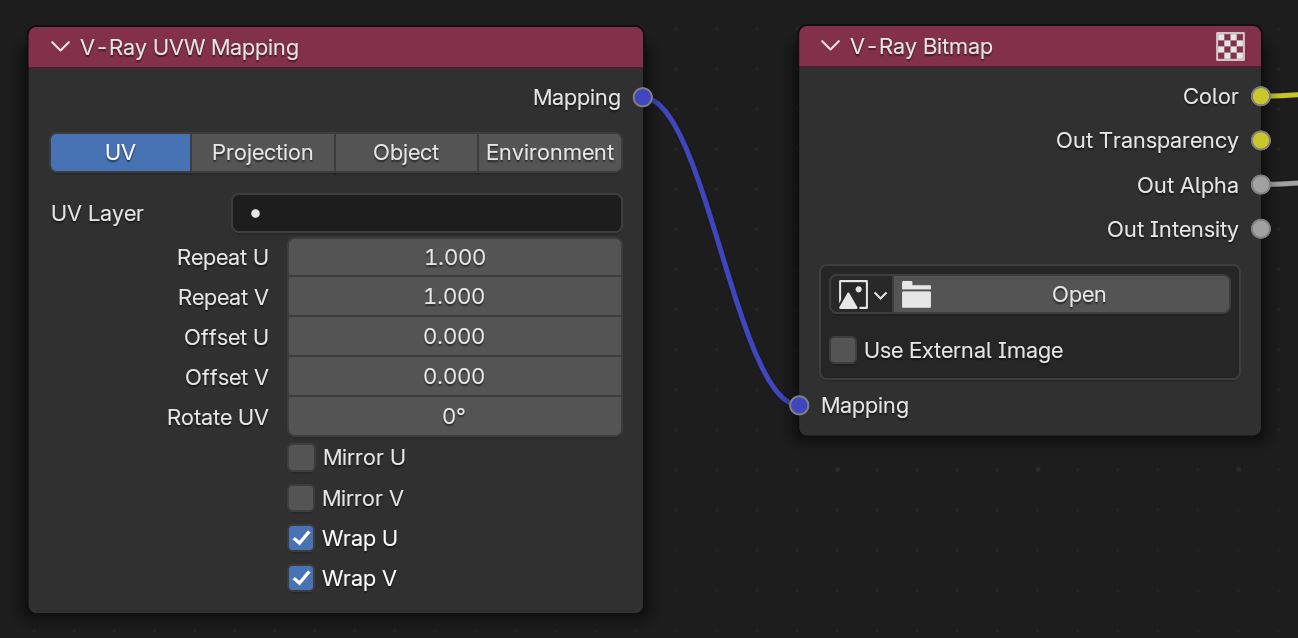The height and width of the screenshot is (638, 1298).
Task: Click the Out Alpha output socket
Action: click(x=1261, y=185)
